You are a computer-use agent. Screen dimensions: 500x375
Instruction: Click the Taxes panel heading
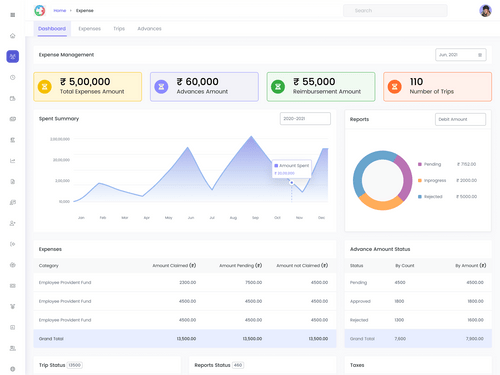[x=357, y=365]
